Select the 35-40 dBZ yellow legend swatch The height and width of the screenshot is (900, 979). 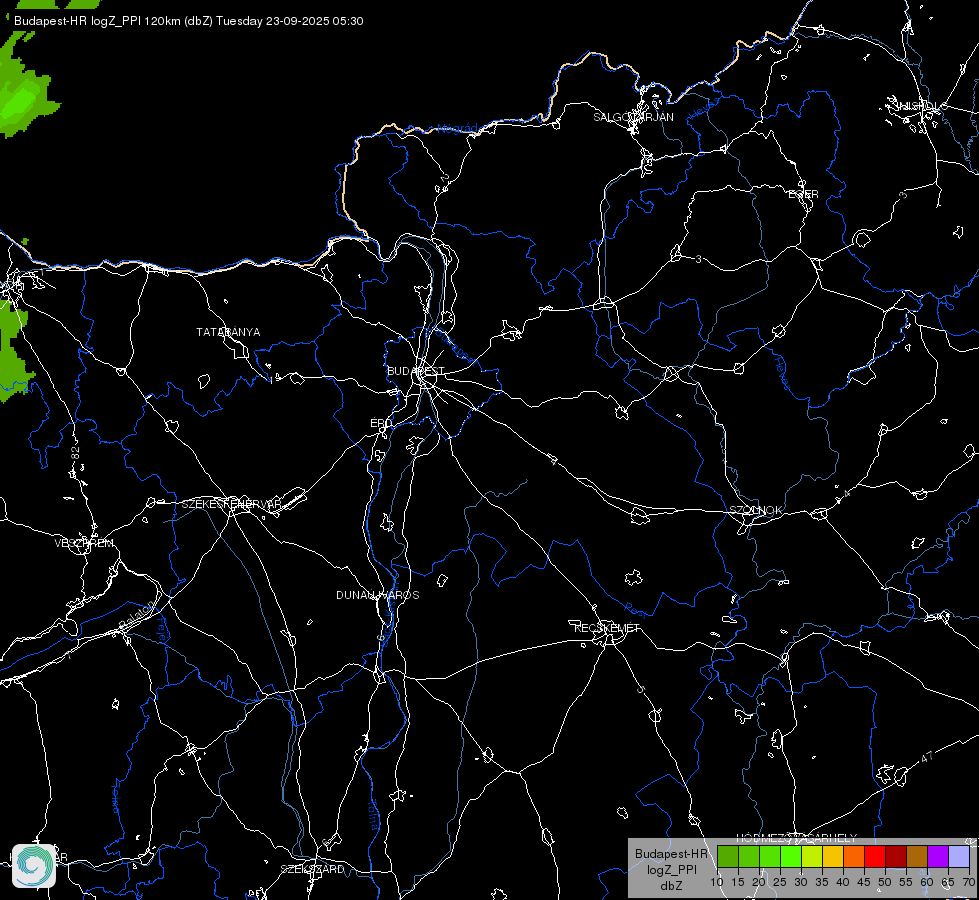click(x=833, y=857)
